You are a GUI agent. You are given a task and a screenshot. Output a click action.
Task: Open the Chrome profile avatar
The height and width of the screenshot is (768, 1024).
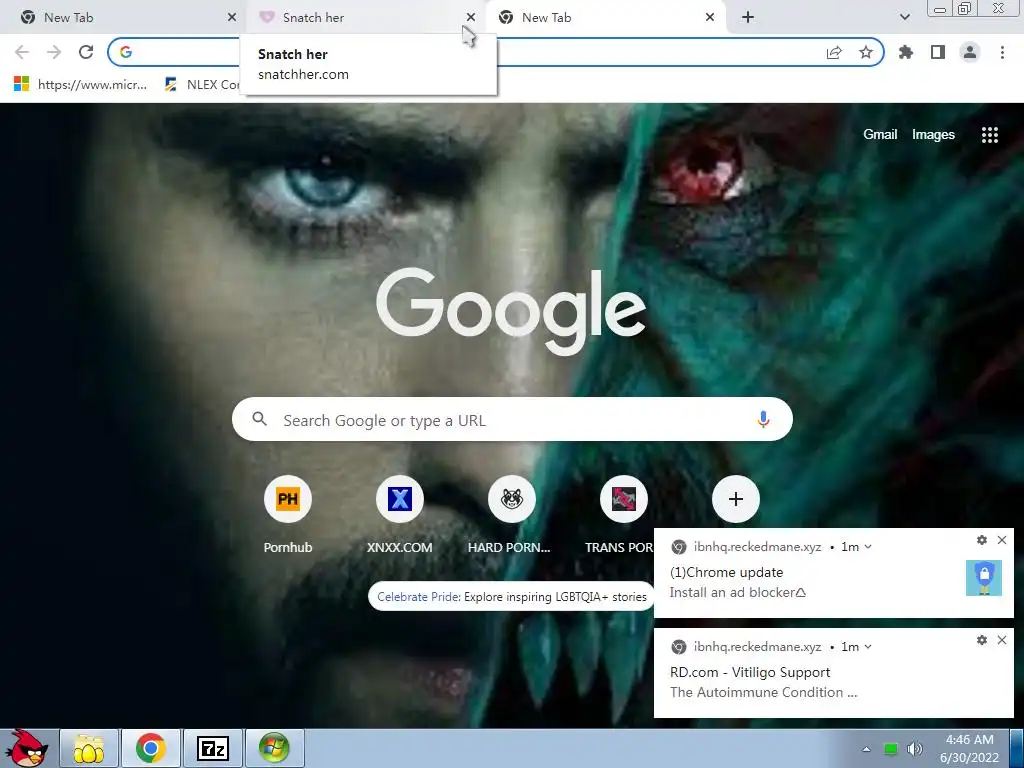point(970,52)
